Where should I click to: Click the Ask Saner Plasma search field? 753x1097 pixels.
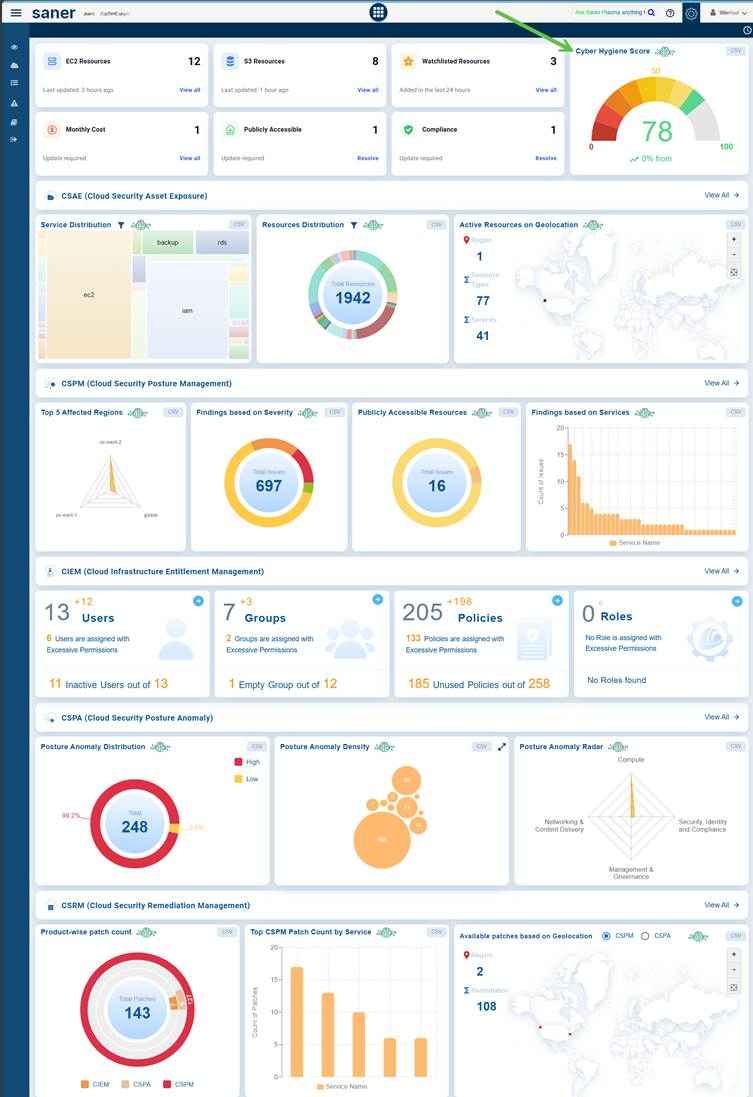[610, 13]
